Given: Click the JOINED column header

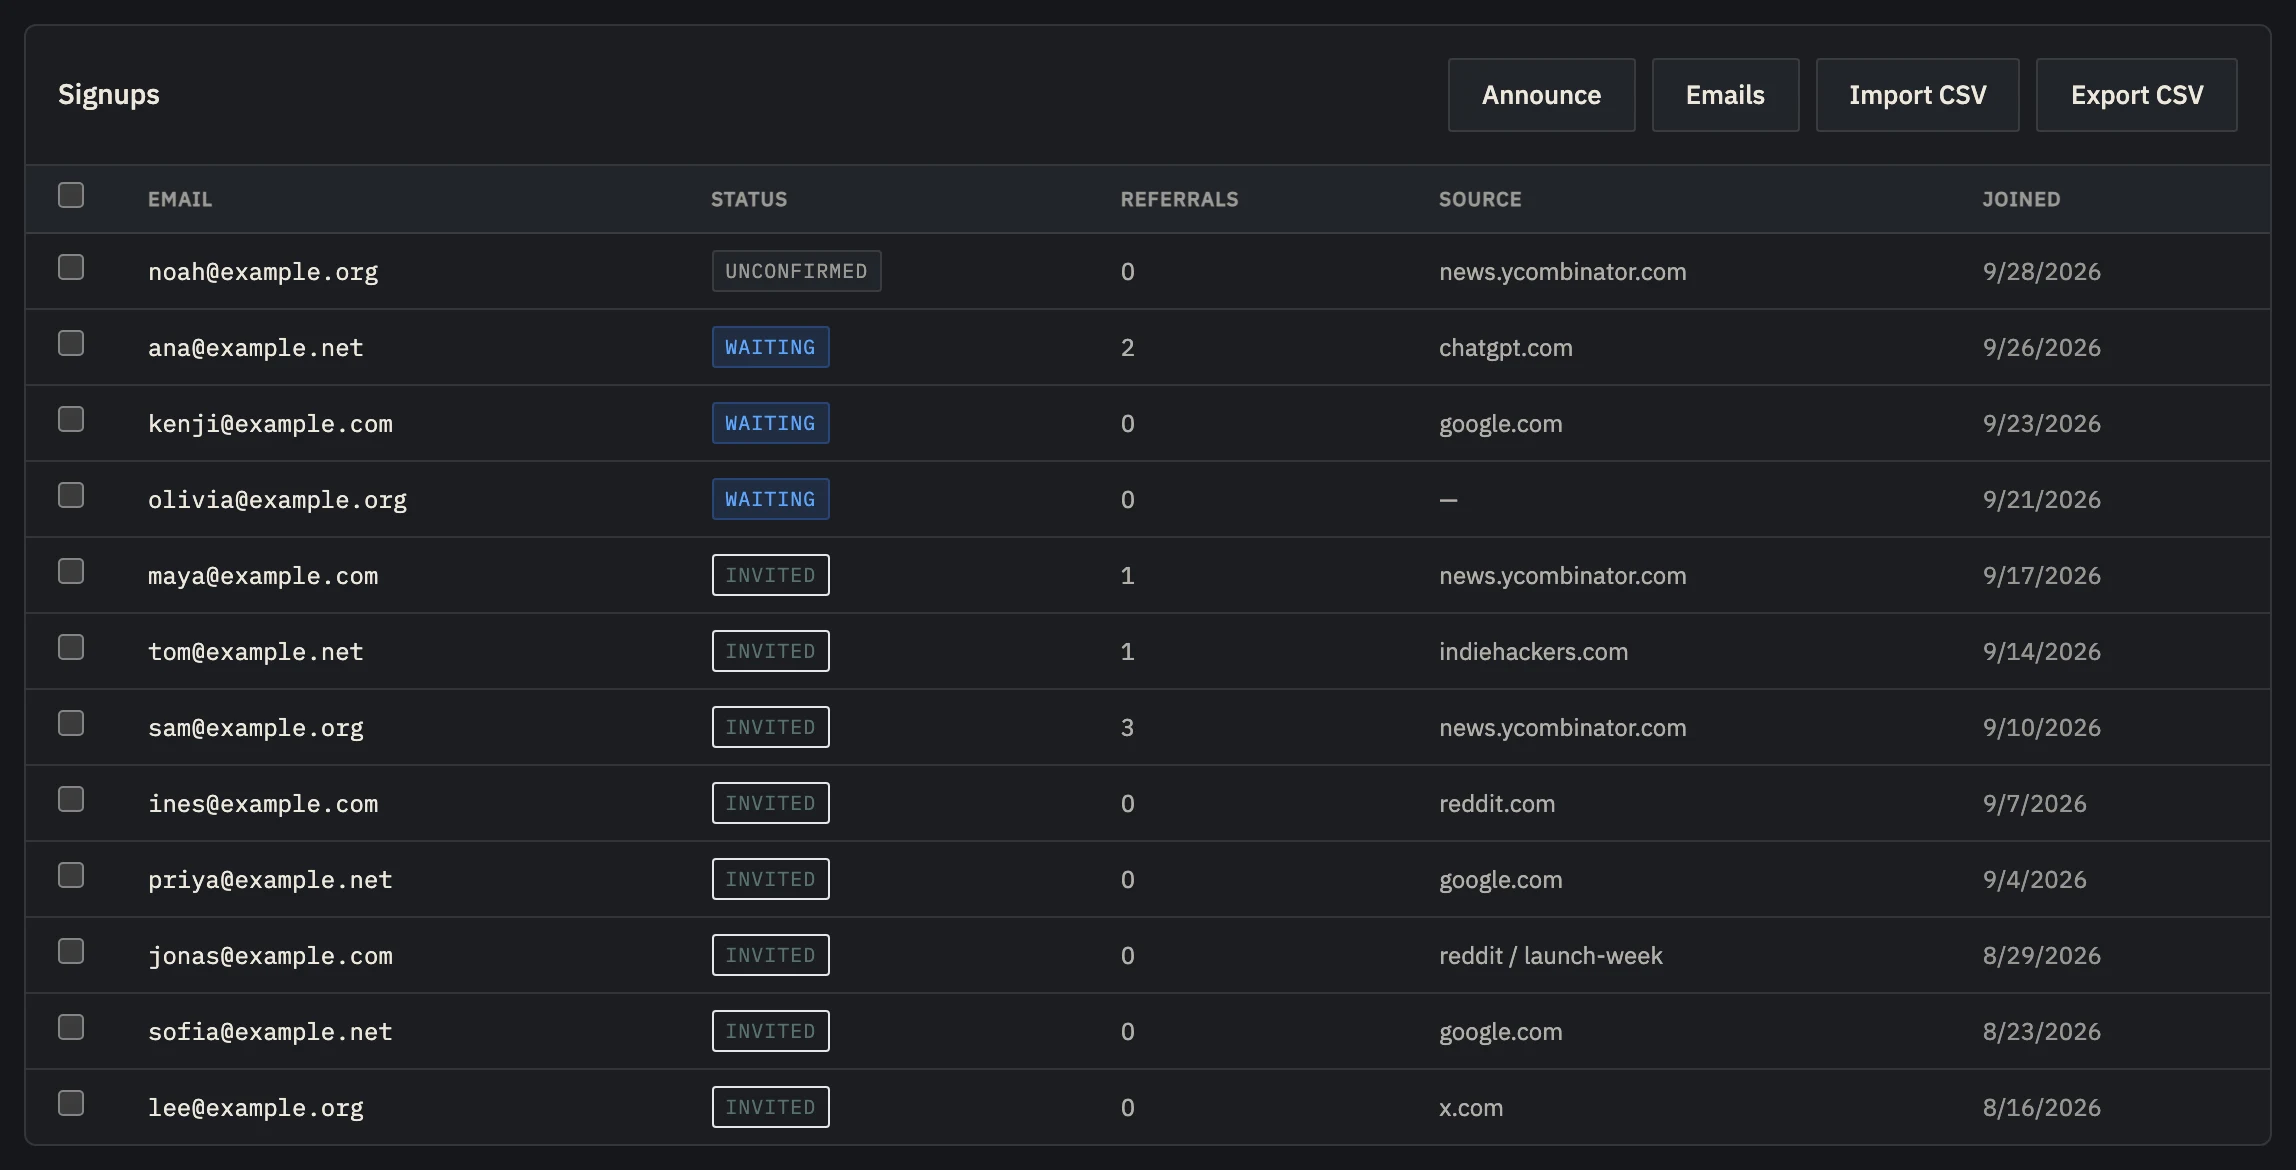Looking at the screenshot, I should (x=2021, y=199).
